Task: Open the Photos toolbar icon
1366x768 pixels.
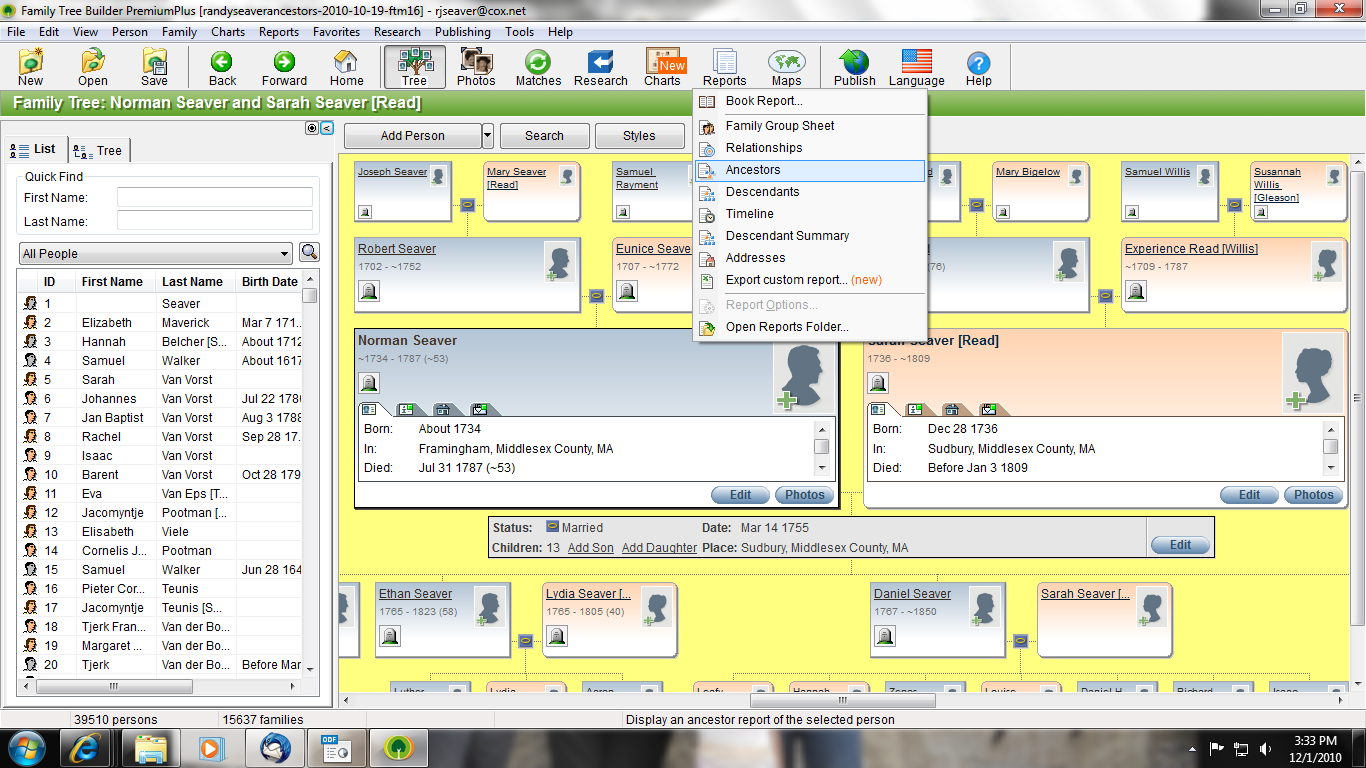Action: click(476, 67)
